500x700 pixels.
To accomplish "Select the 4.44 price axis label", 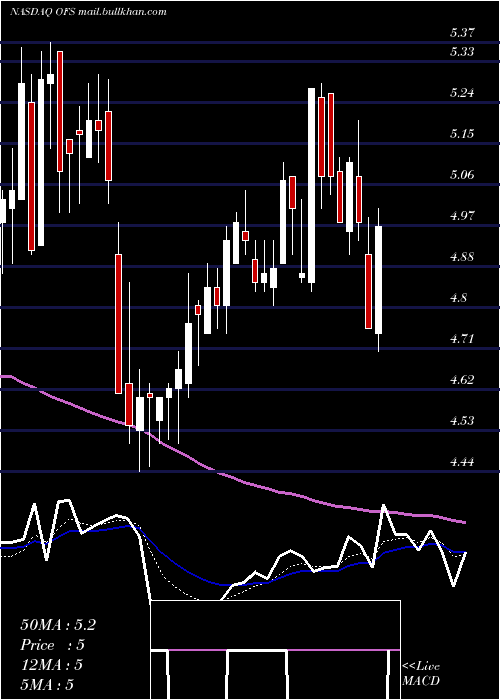I will pos(462,462).
